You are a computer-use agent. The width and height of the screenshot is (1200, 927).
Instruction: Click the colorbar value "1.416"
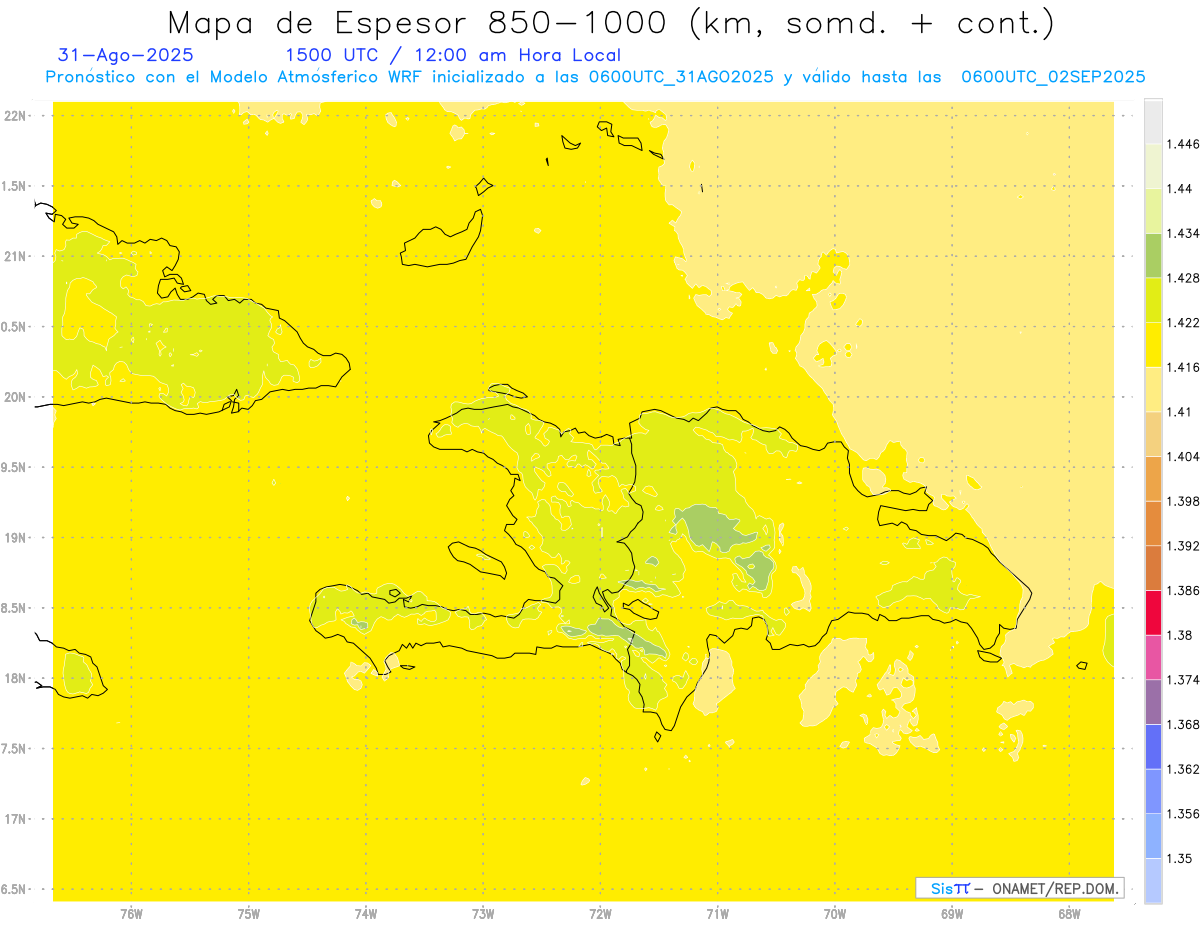pos(1182,367)
